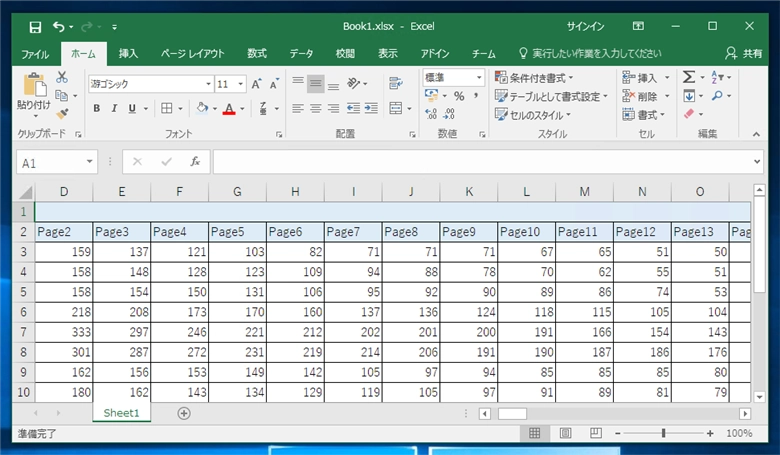This screenshot has width=780, height=455.
Task: Click the font color red A swatch
Action: (x=229, y=108)
